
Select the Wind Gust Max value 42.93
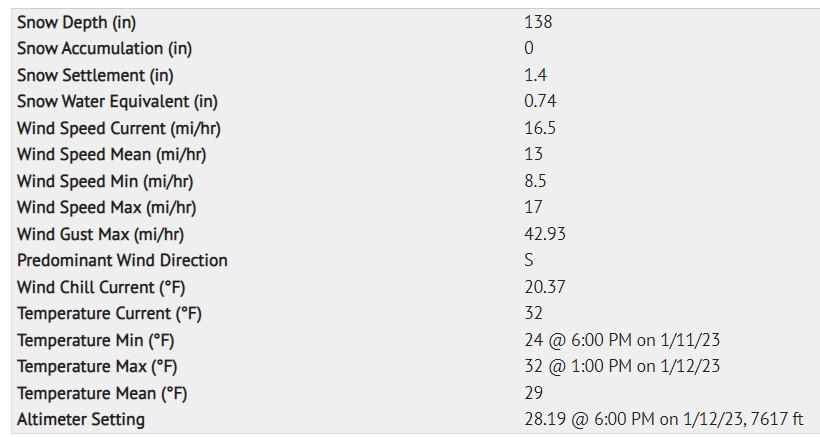click(545, 234)
